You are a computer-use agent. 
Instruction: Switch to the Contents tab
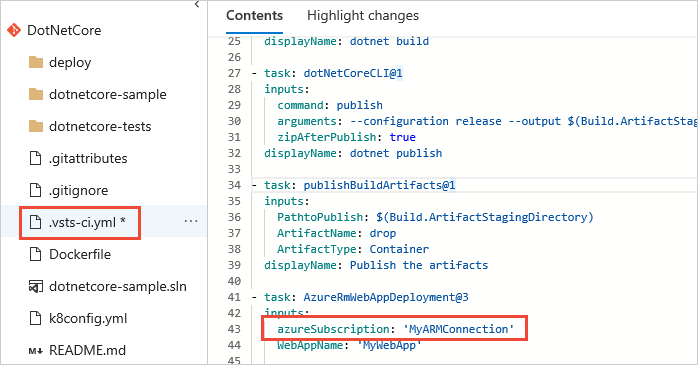[x=255, y=16]
